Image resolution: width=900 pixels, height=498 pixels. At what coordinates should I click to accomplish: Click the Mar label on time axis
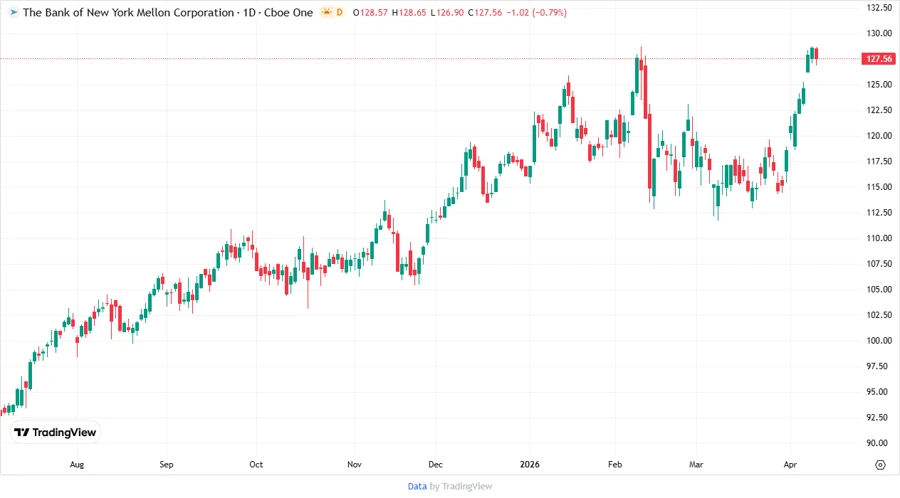click(x=696, y=464)
